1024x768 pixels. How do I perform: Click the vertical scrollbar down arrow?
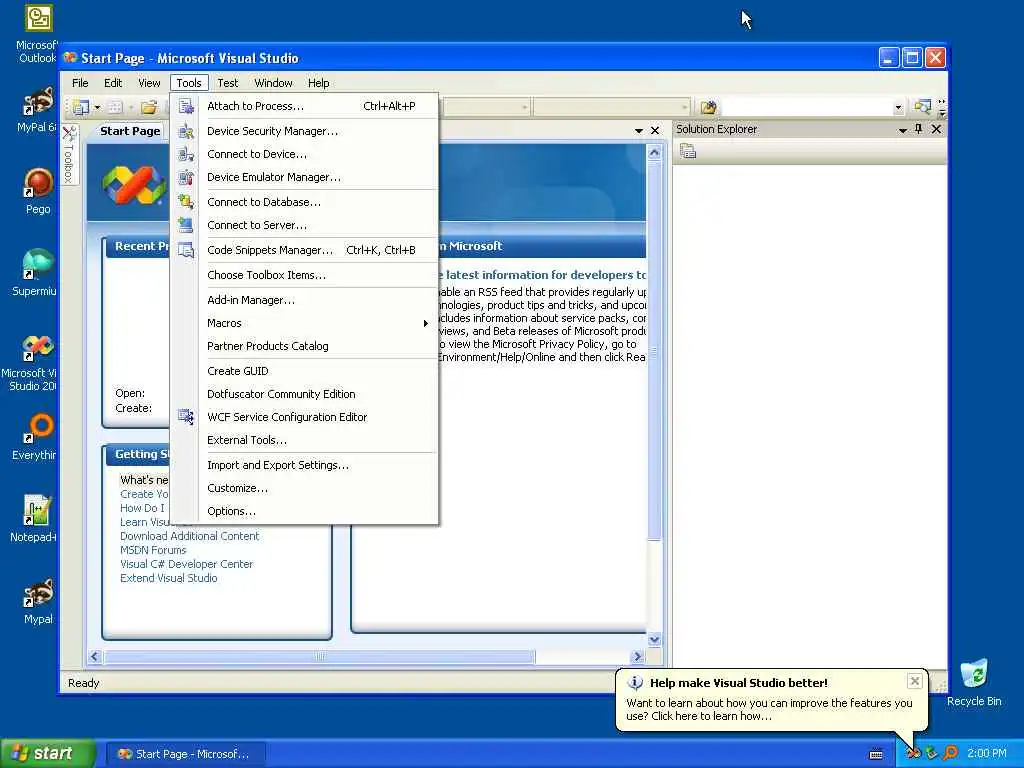[654, 639]
